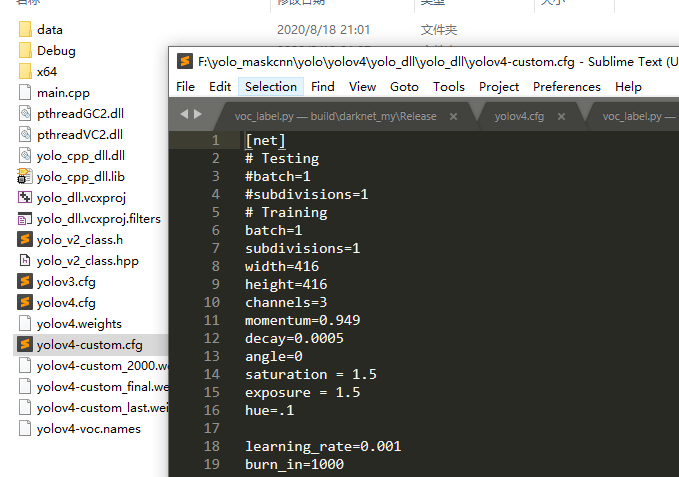
Task: Click the data folder icon
Action: (25, 29)
